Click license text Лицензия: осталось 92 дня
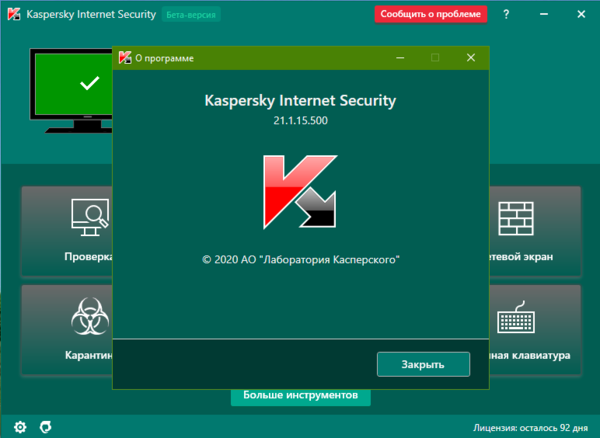The width and height of the screenshot is (600, 438). point(530,427)
